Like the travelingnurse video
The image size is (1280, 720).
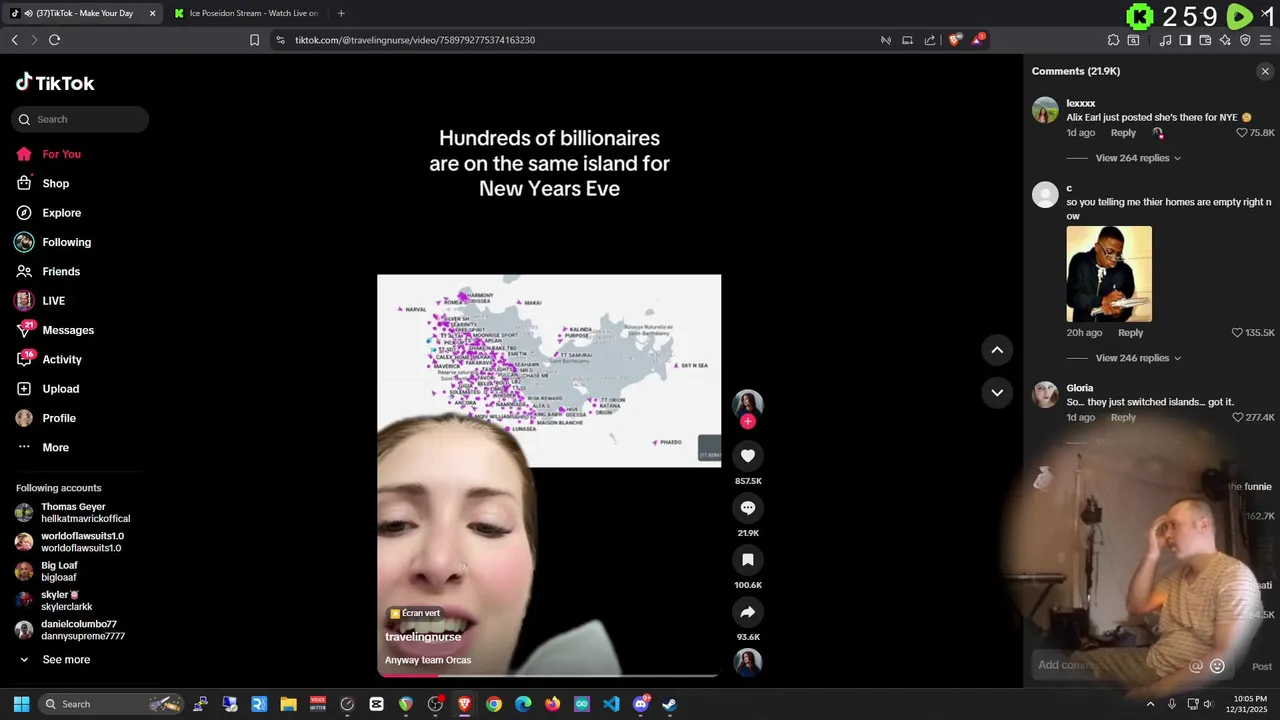point(747,456)
